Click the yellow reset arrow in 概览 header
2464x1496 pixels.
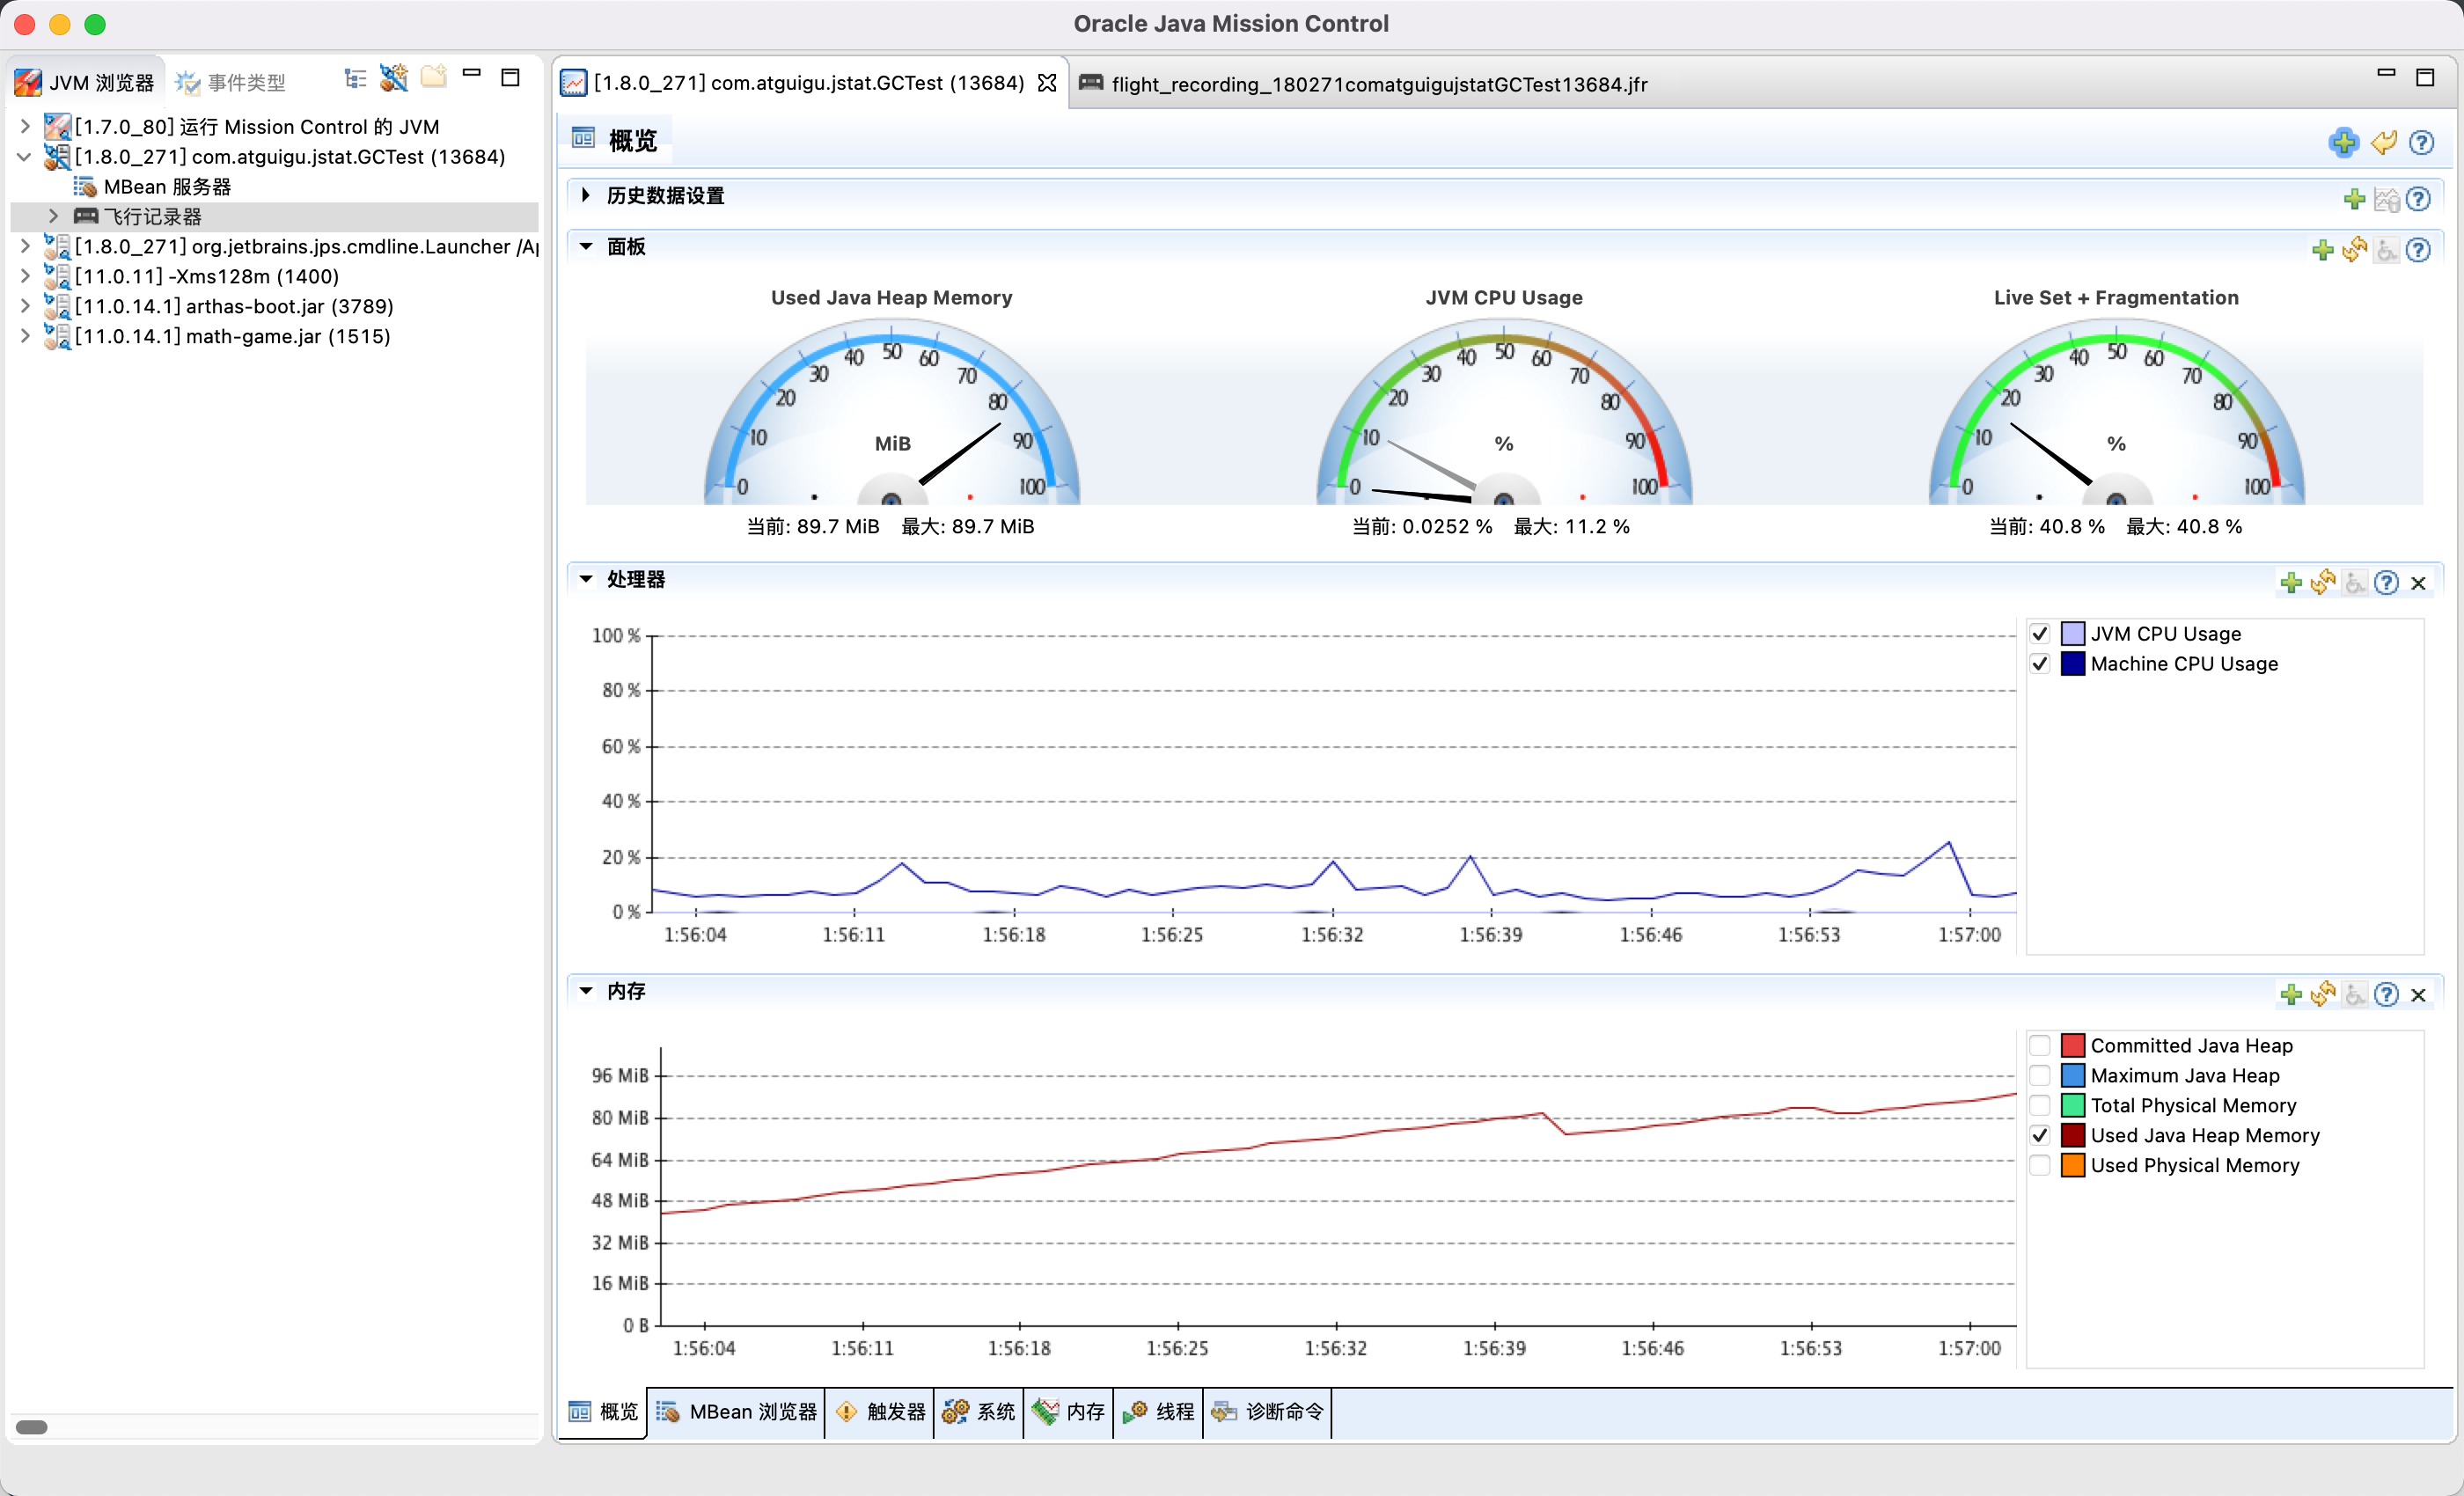coord(2384,143)
